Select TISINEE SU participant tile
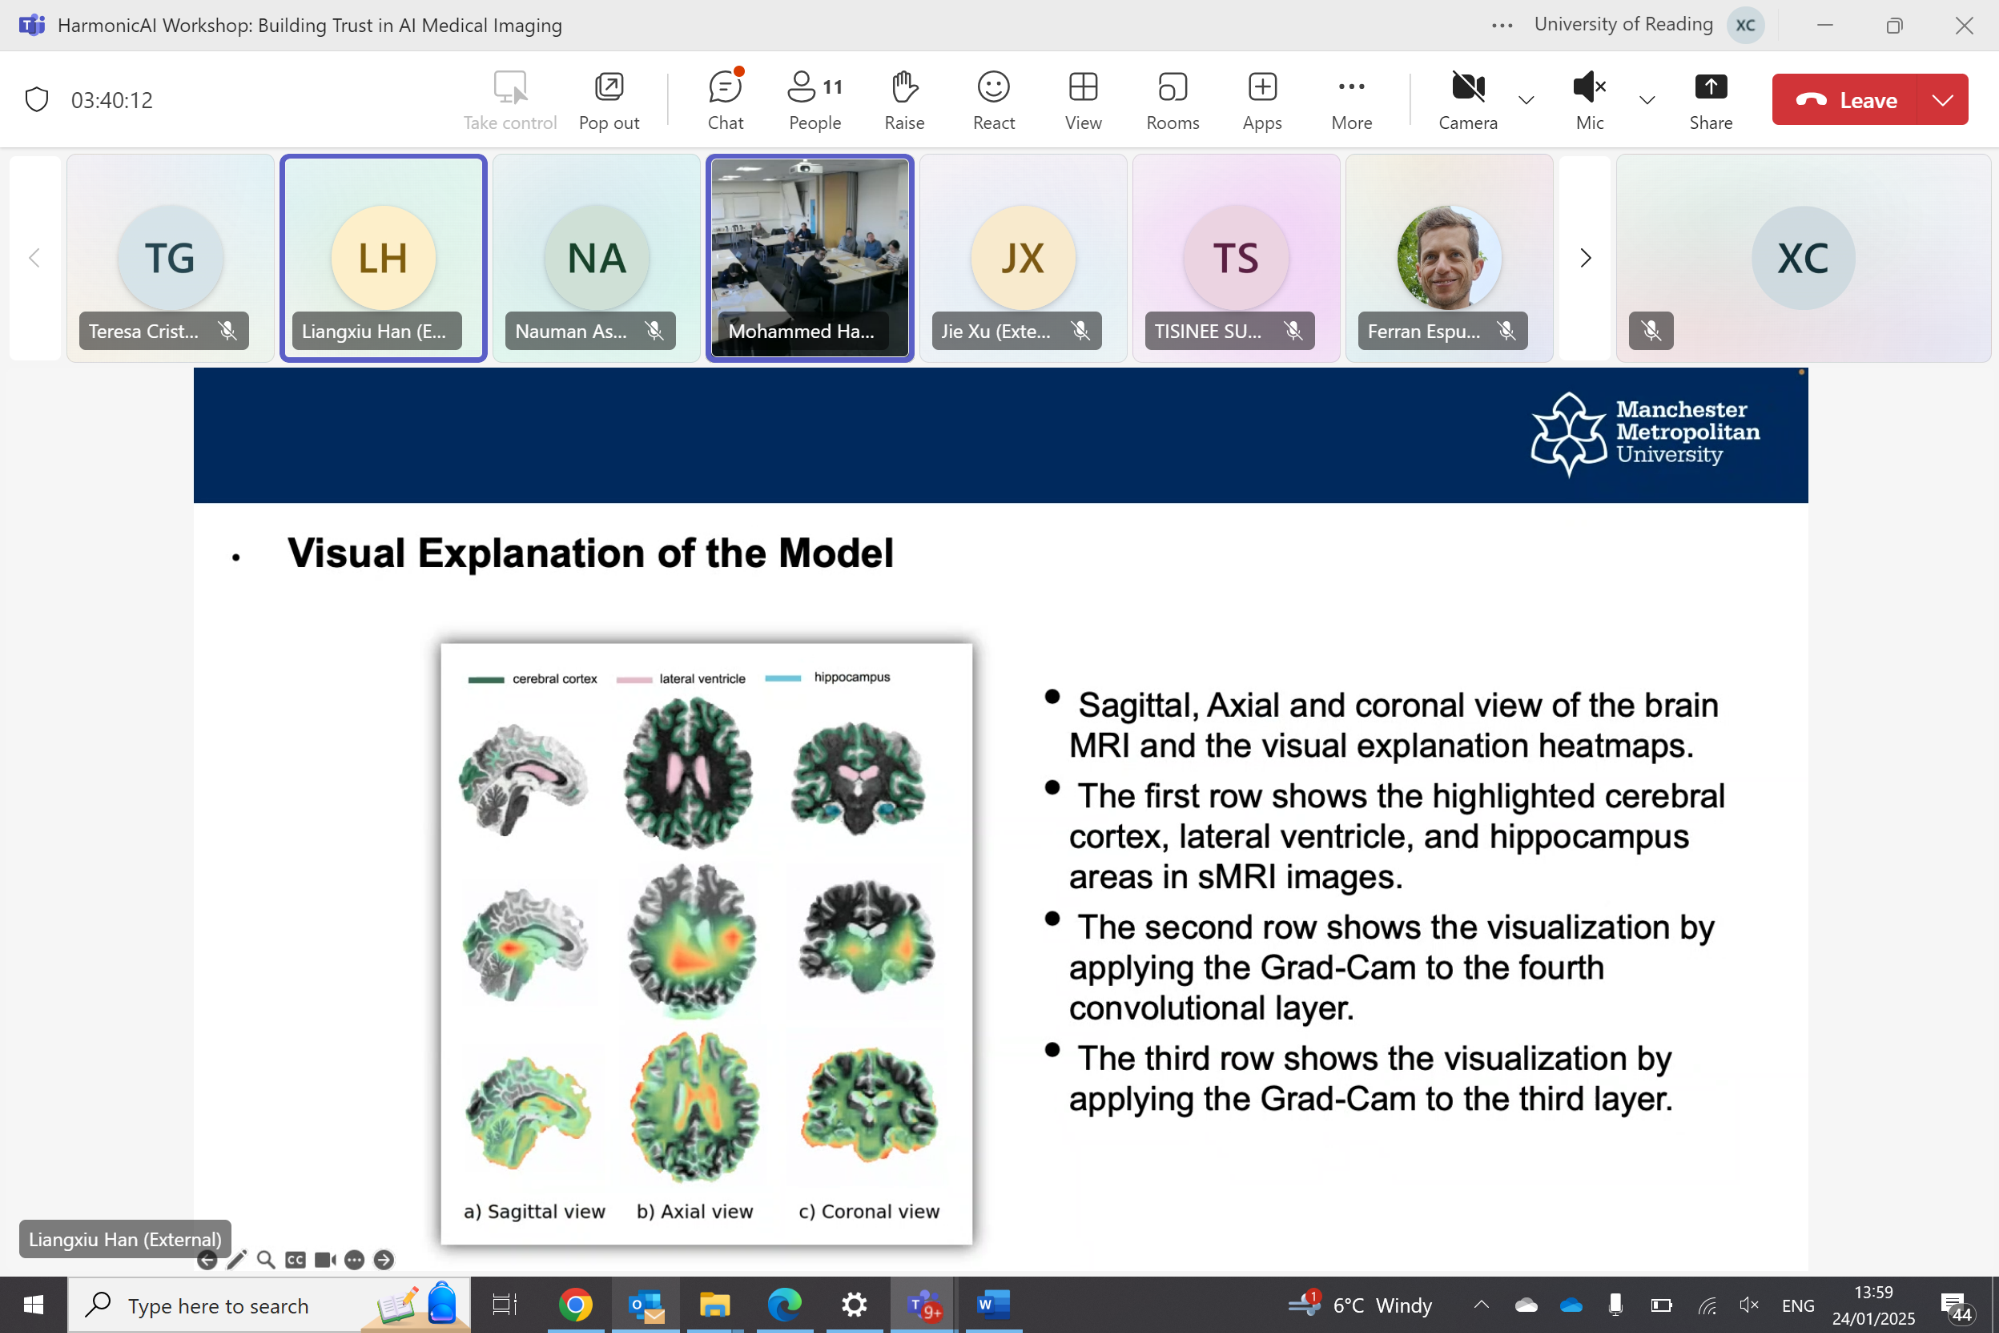Viewport: 1999px width, 1333px height. click(x=1235, y=258)
